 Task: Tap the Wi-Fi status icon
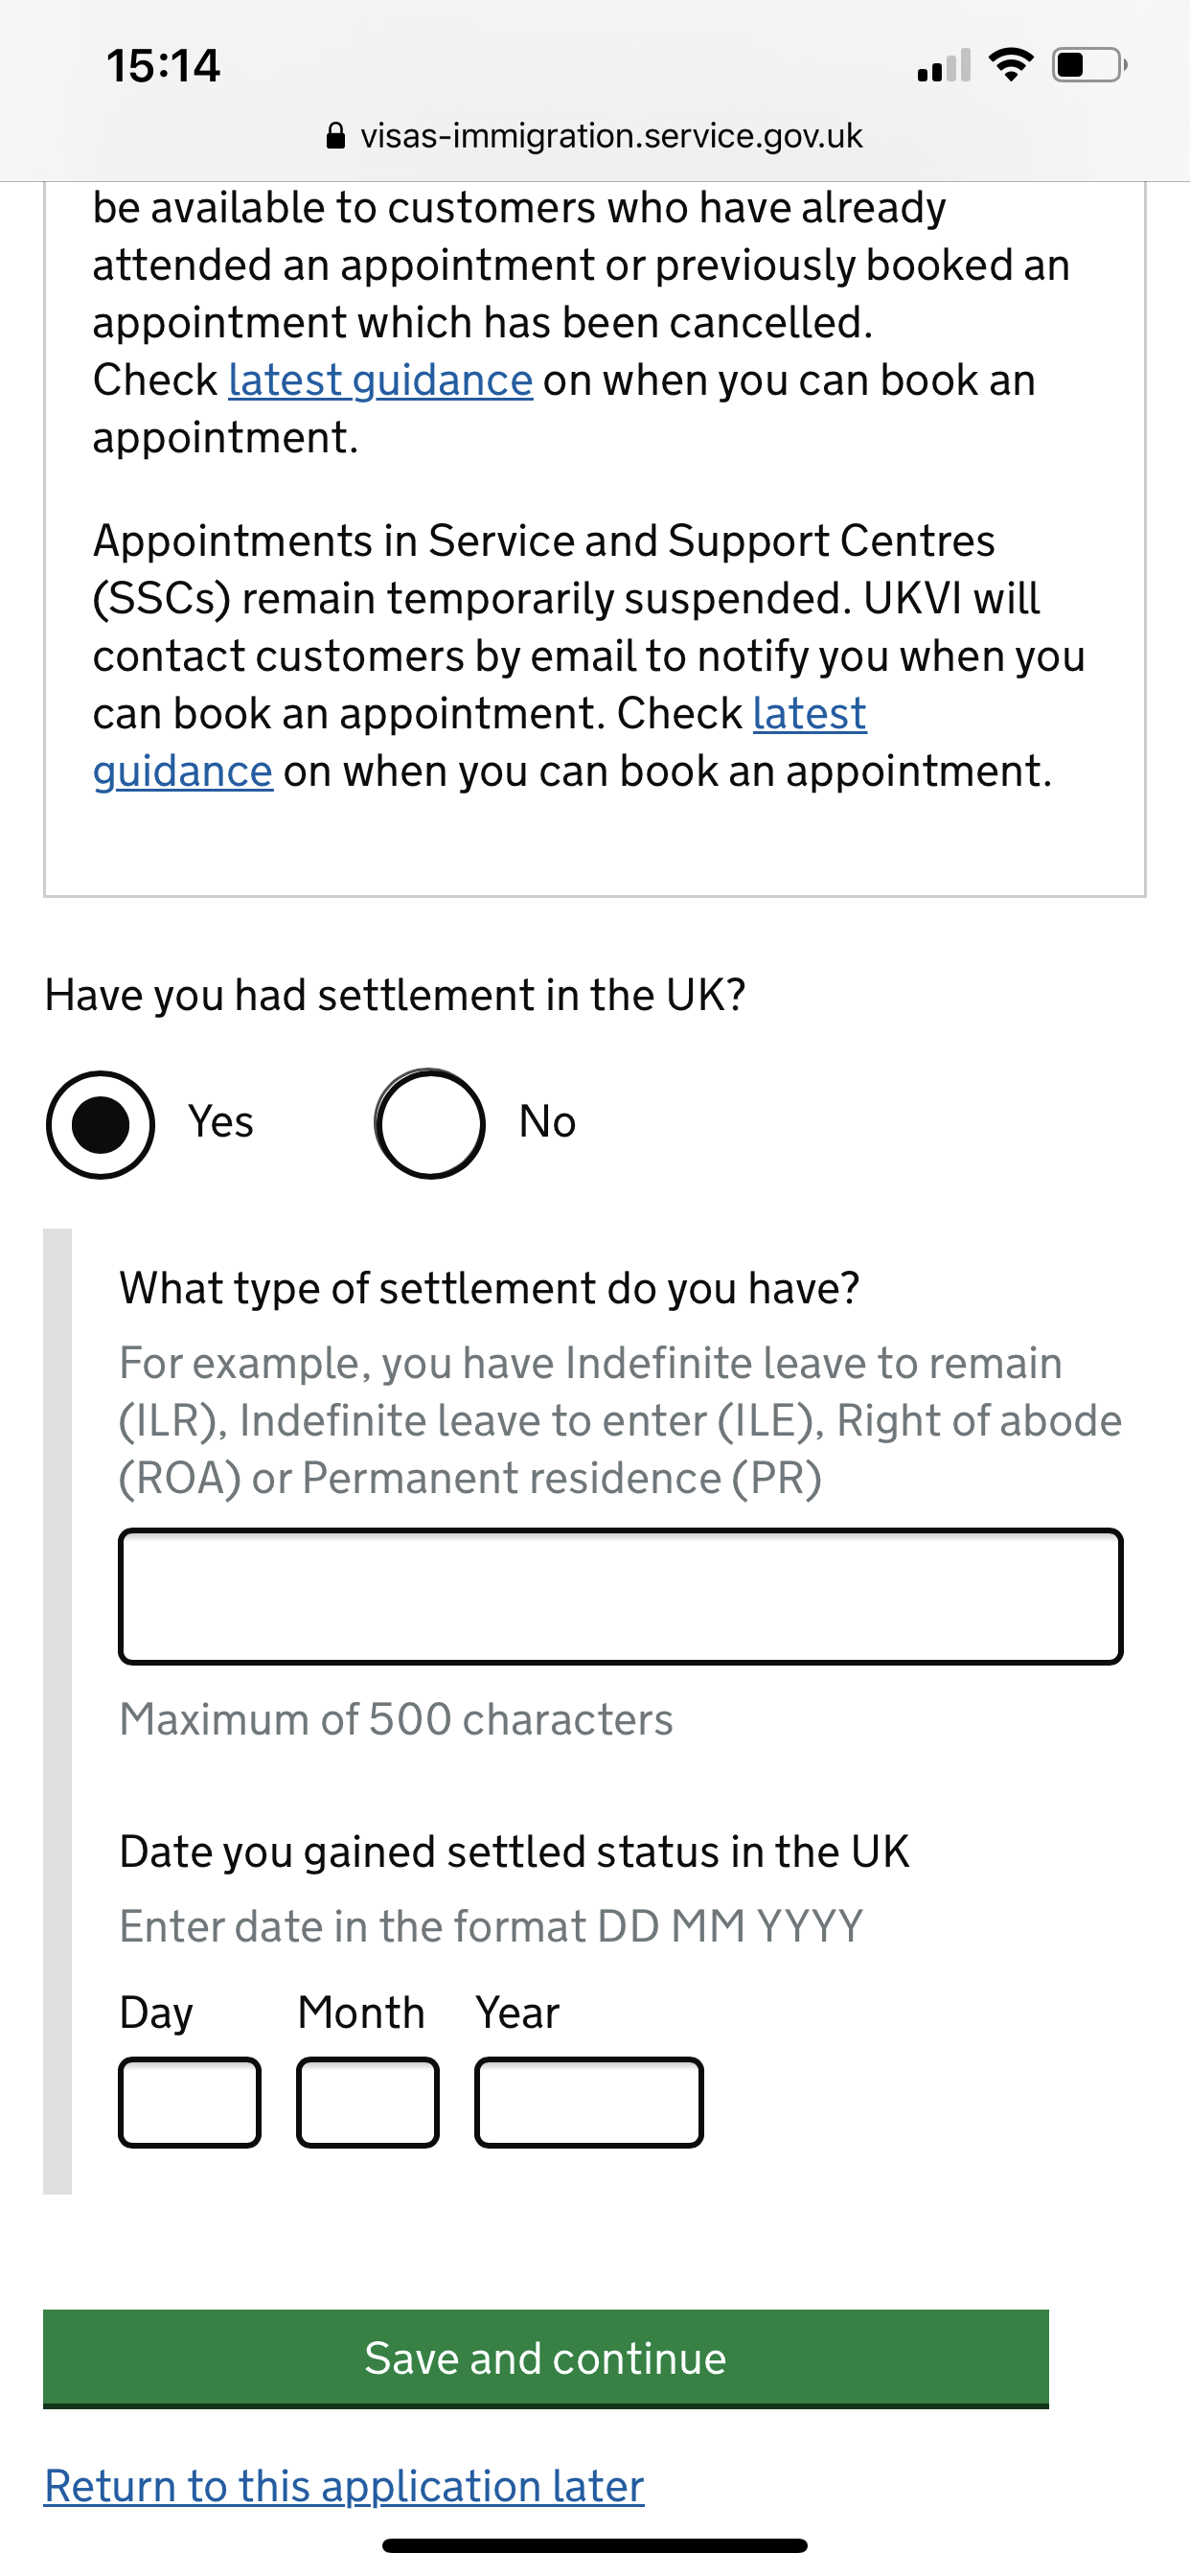tap(1010, 65)
